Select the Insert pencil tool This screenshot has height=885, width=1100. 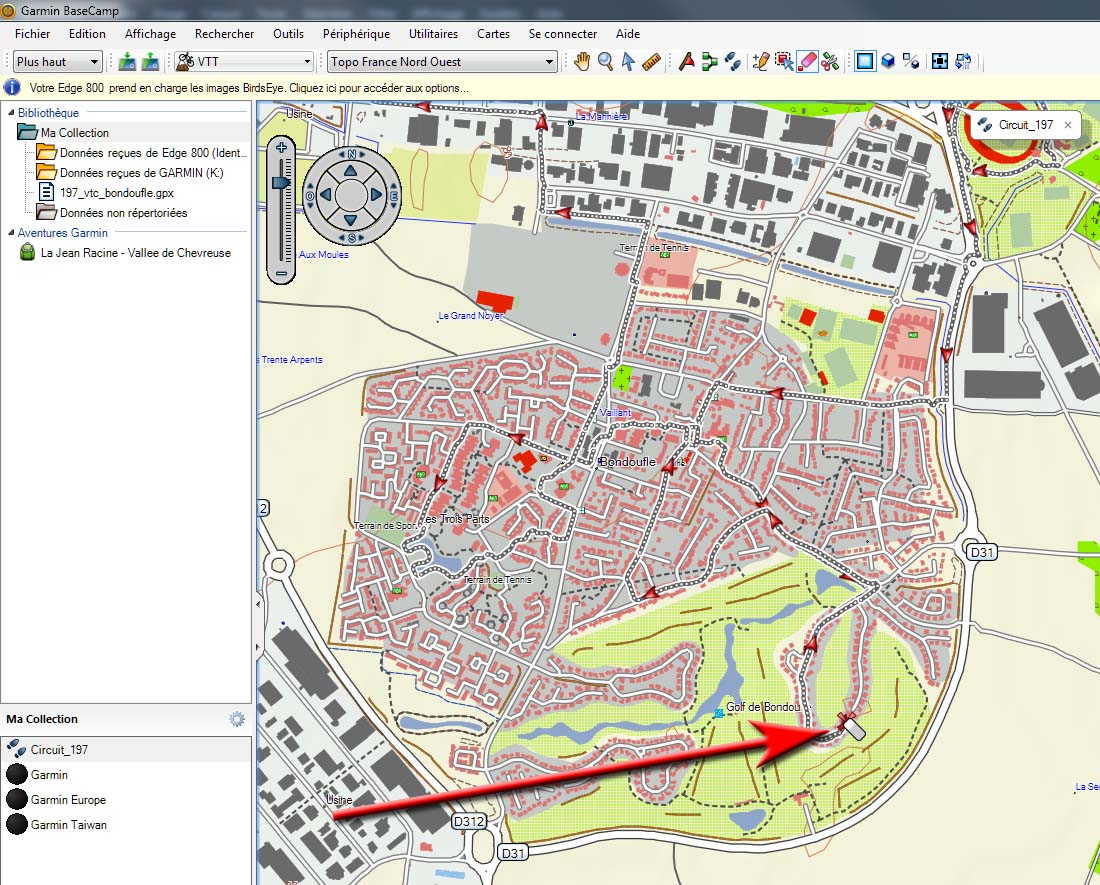(x=760, y=62)
